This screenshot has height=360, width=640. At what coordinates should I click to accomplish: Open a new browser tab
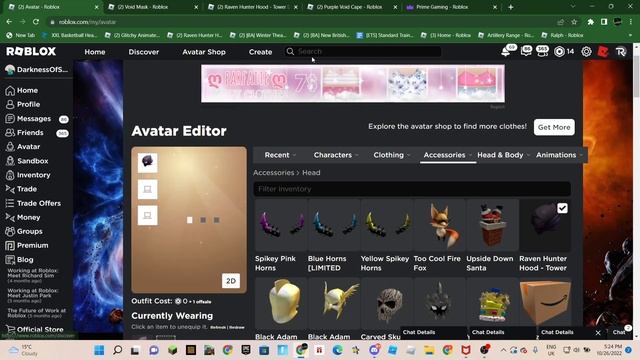coord(511,7)
